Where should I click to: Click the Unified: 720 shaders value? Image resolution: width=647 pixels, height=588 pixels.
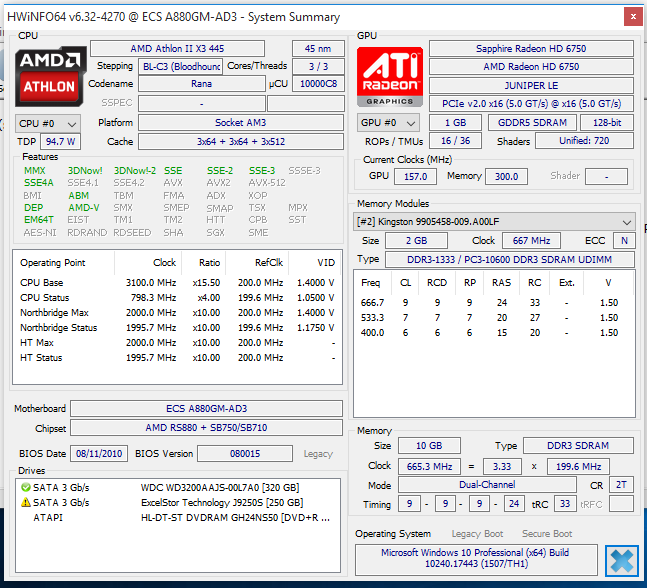coord(584,141)
